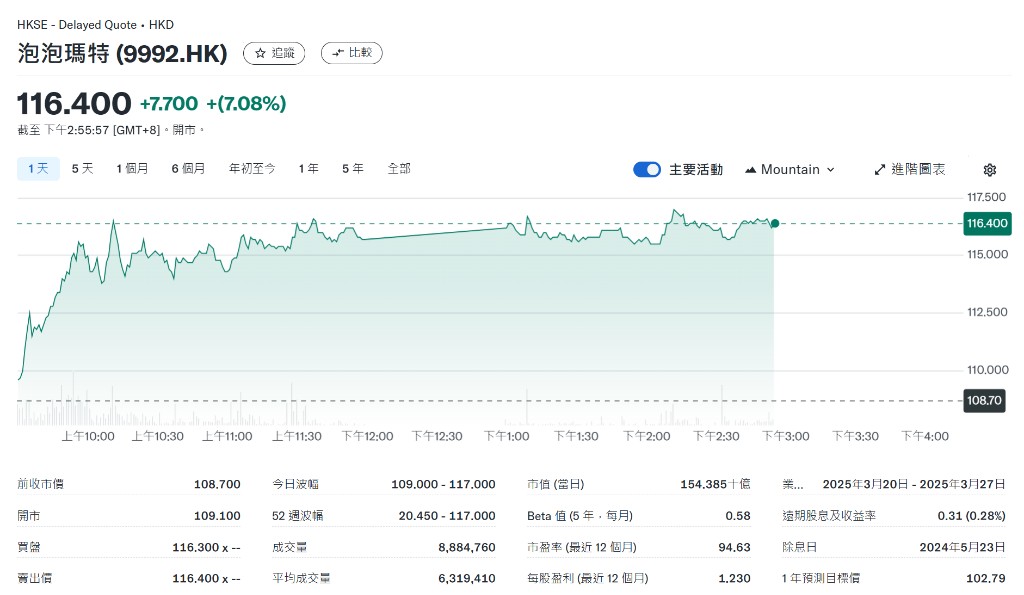
Task: Click the 除息日 date 2024年5月23日
Action: coord(963,547)
